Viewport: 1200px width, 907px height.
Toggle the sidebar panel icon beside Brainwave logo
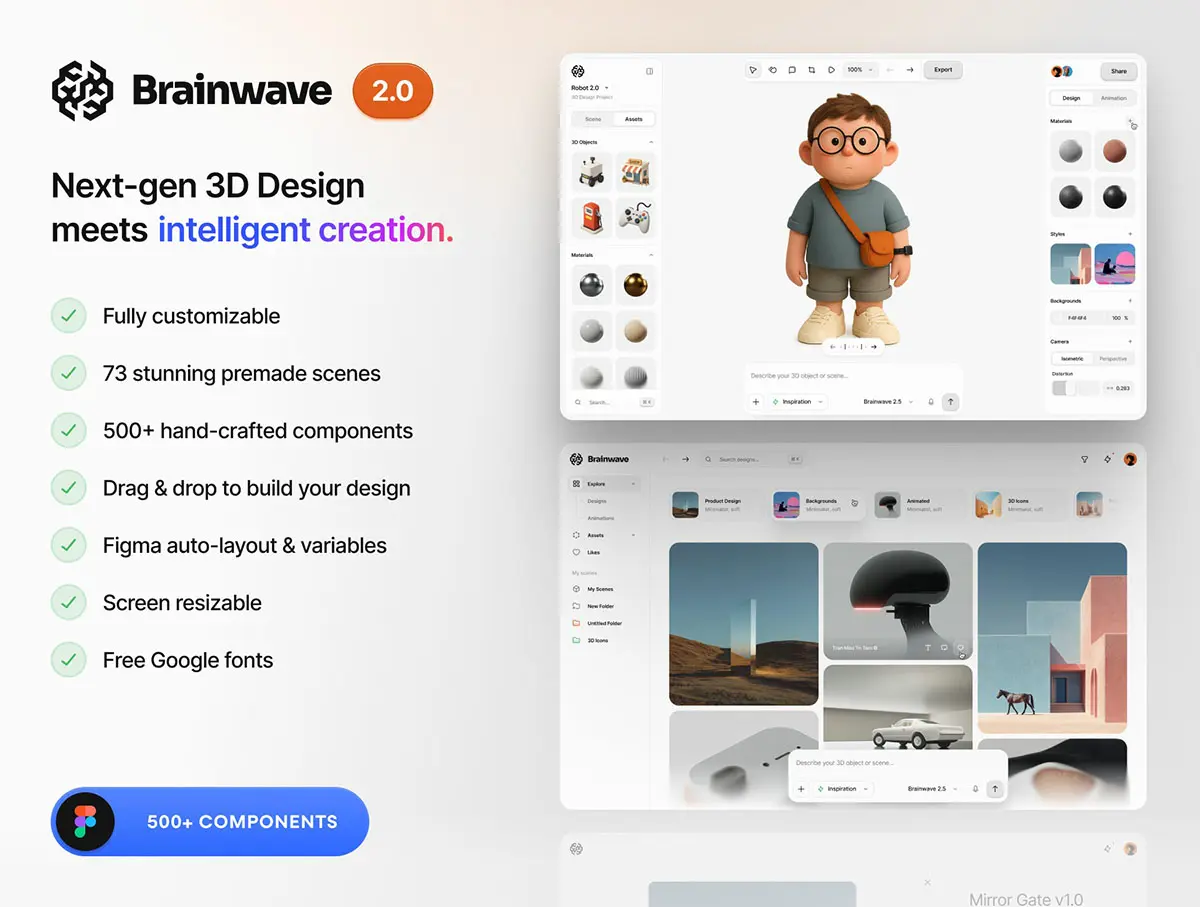click(x=649, y=71)
